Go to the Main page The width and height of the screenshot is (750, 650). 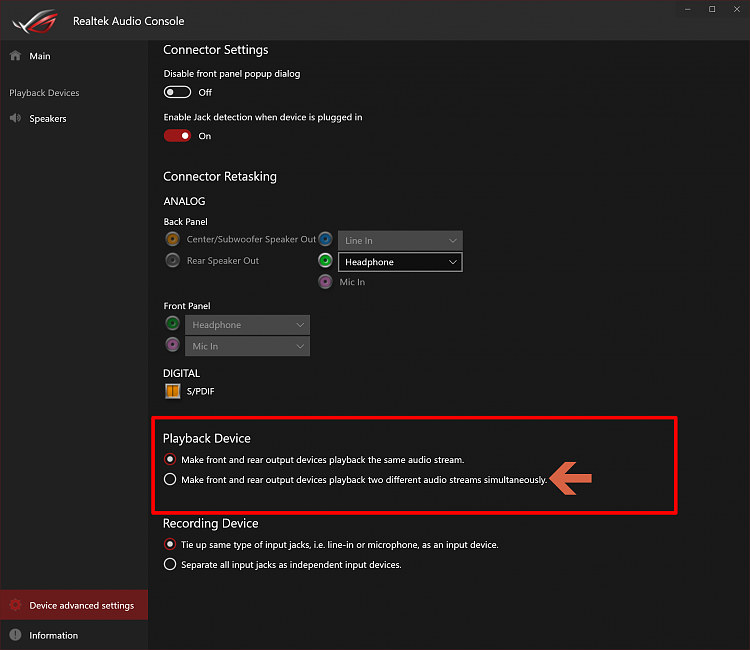[x=74, y=56]
